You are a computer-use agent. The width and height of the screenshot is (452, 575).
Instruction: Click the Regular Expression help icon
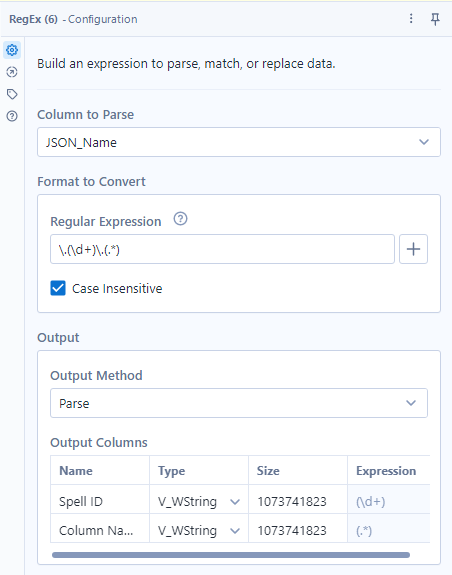180,219
